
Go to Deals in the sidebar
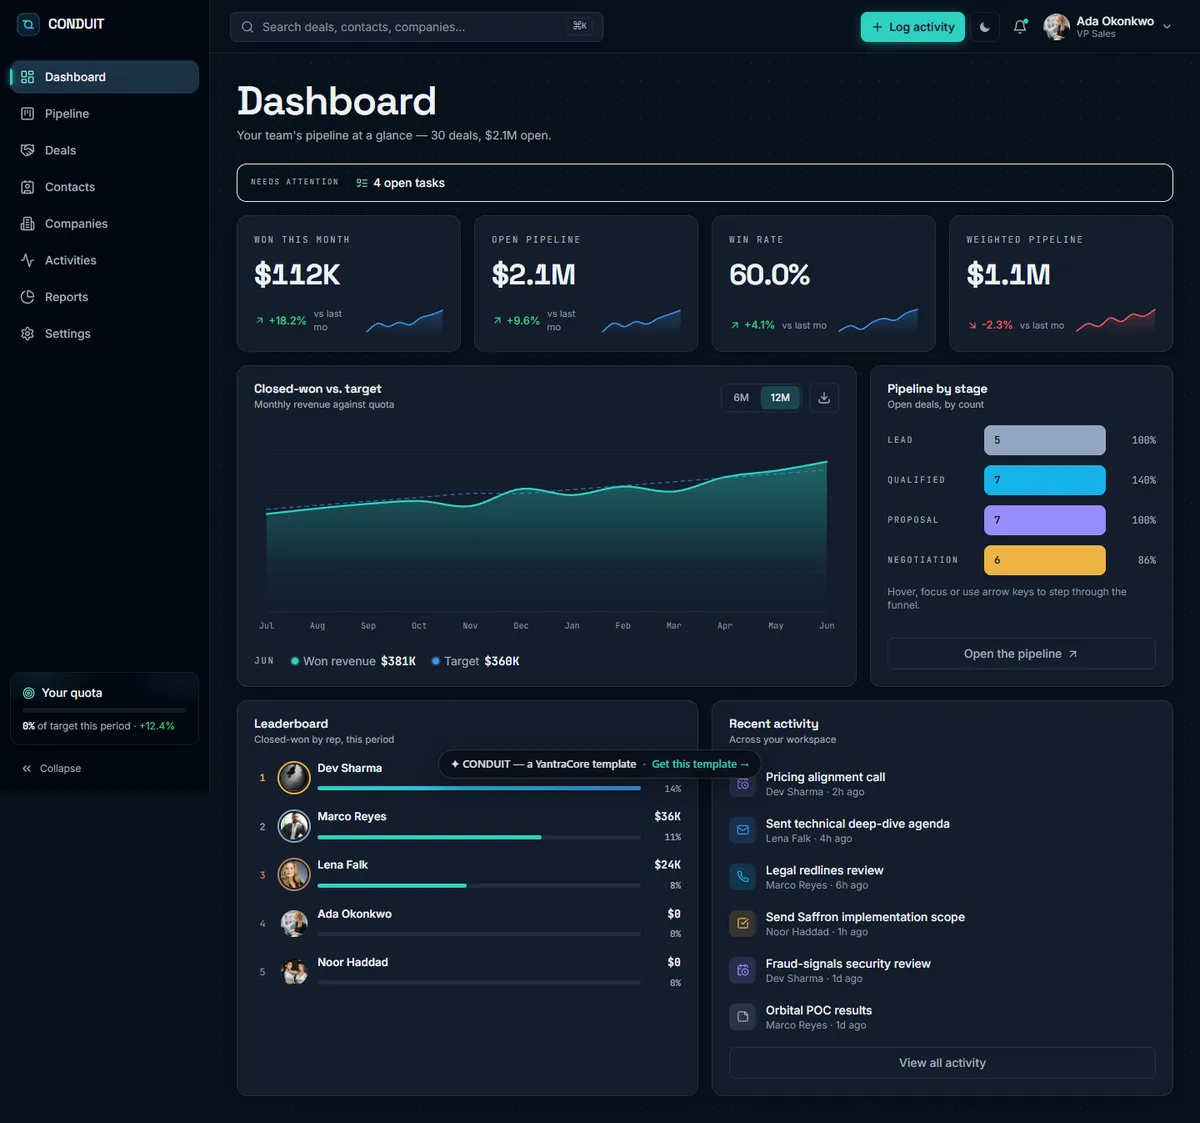point(104,150)
